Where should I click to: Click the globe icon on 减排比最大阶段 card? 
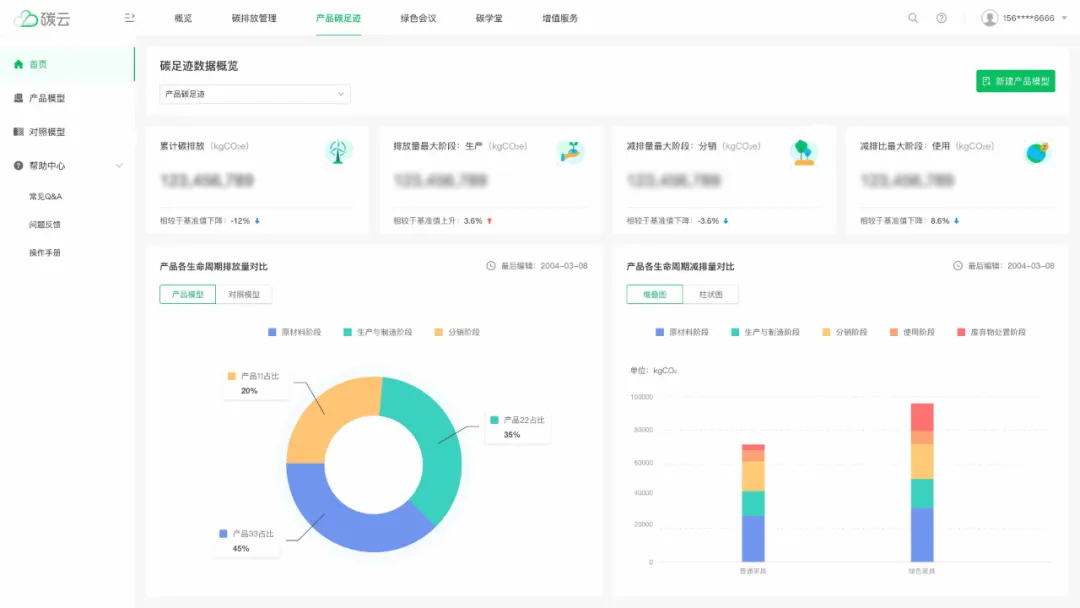pos(1037,152)
